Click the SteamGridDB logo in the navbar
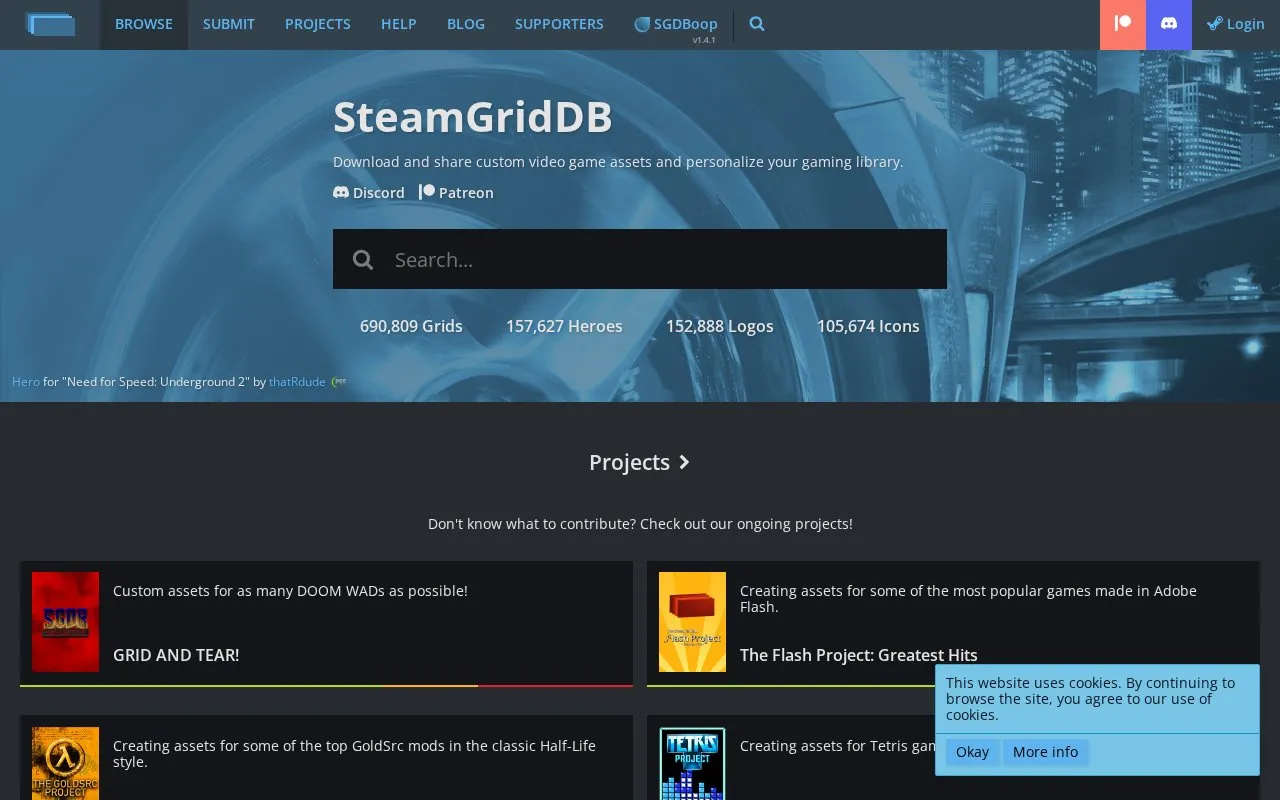Viewport: 1280px width, 800px height. click(50, 24)
